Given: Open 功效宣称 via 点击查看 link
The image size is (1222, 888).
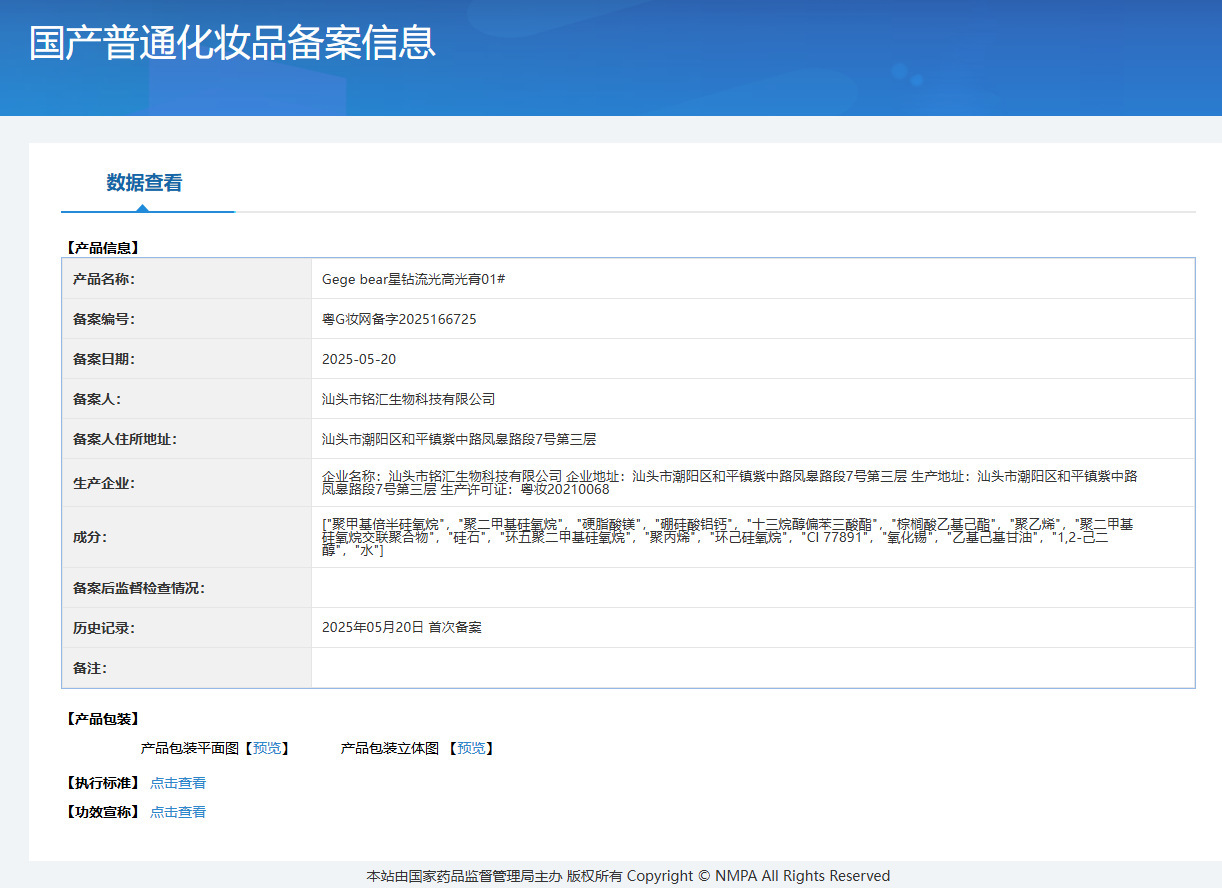Looking at the screenshot, I should (178, 812).
